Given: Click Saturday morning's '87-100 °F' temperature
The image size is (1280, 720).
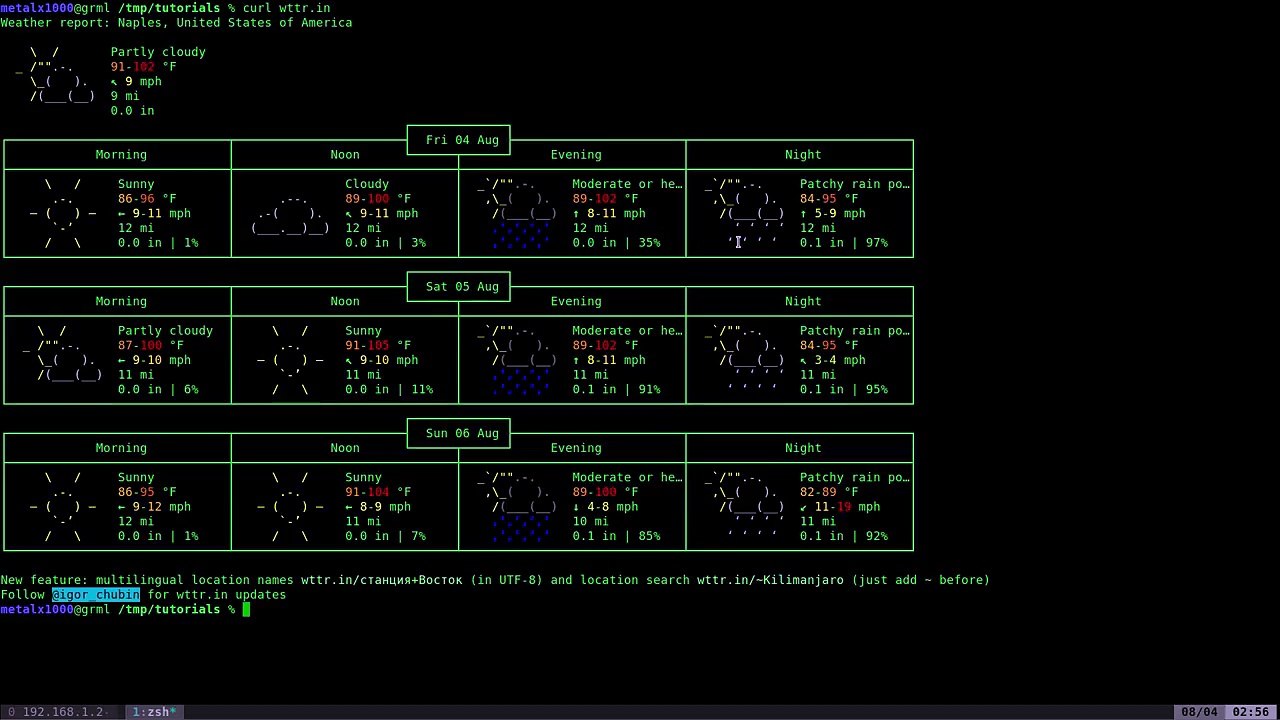Looking at the screenshot, I should pyautogui.click(x=151, y=345).
